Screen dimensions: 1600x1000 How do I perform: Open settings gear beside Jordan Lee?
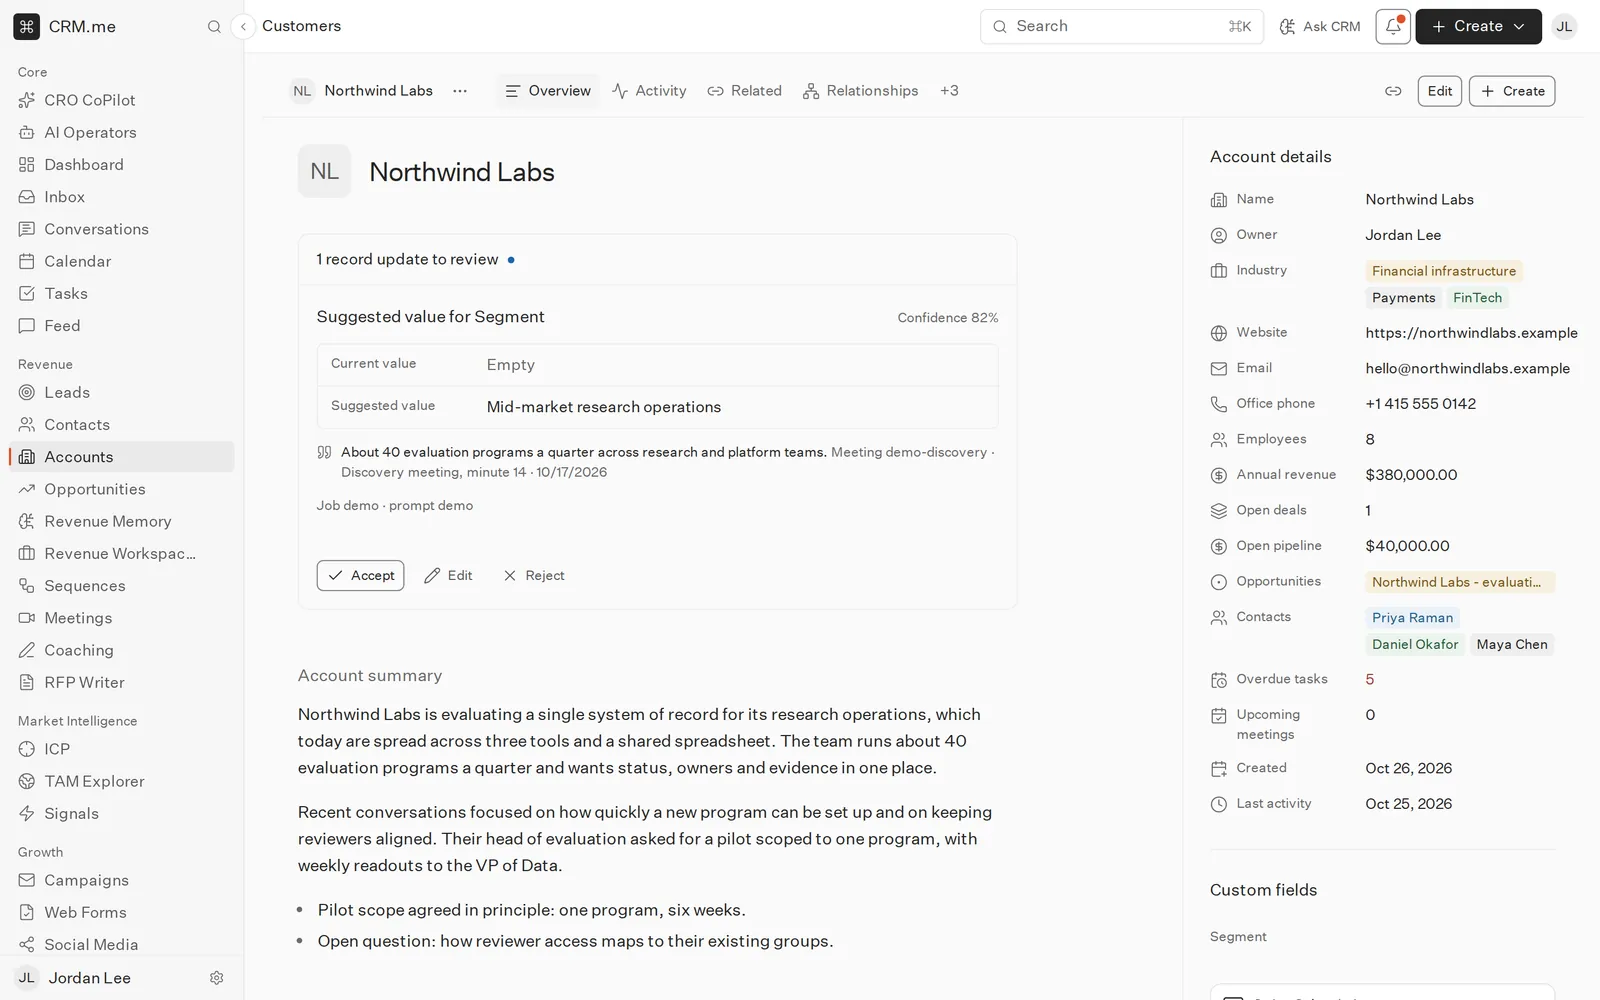pos(216,978)
